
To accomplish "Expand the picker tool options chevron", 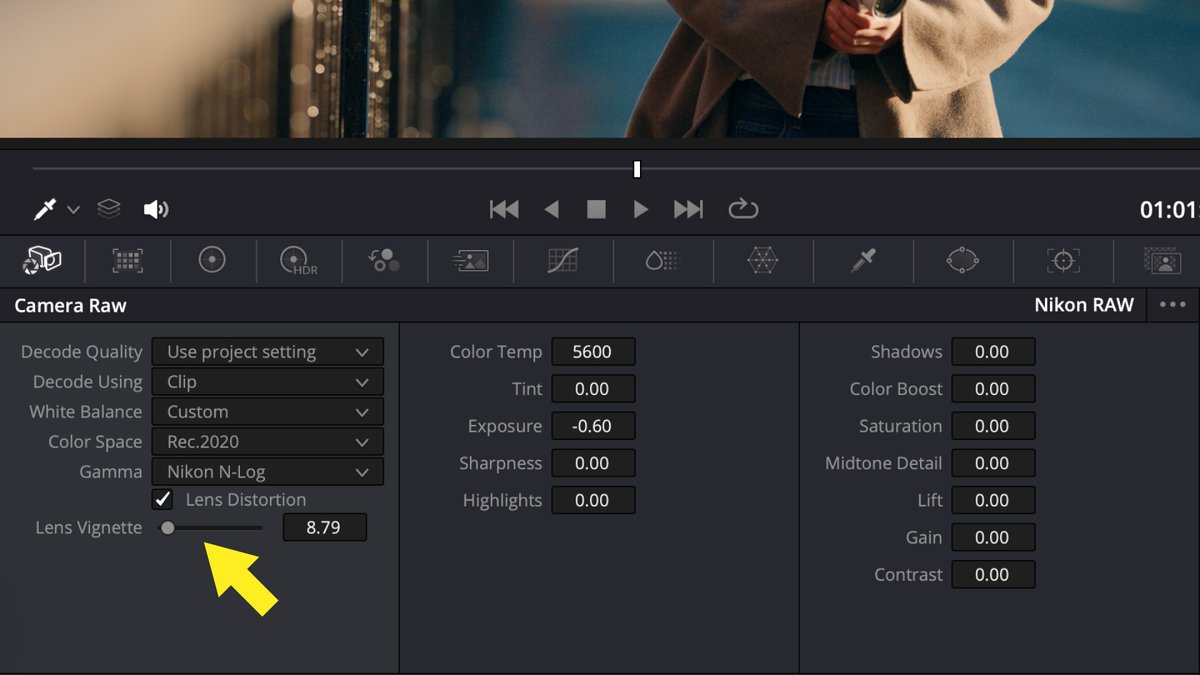I will (73, 209).
